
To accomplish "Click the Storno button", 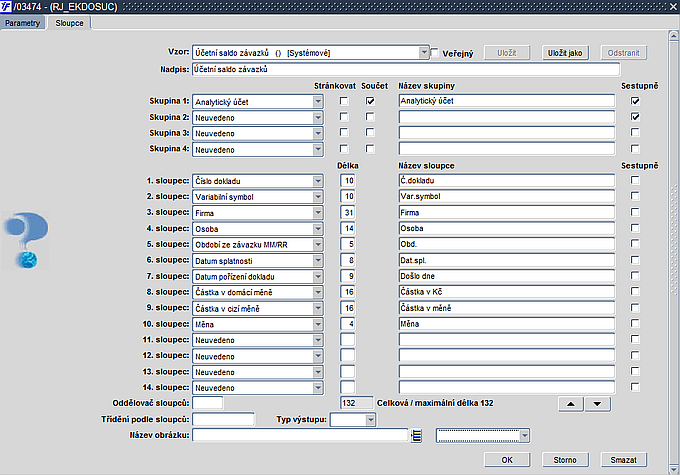I will pos(565,459).
